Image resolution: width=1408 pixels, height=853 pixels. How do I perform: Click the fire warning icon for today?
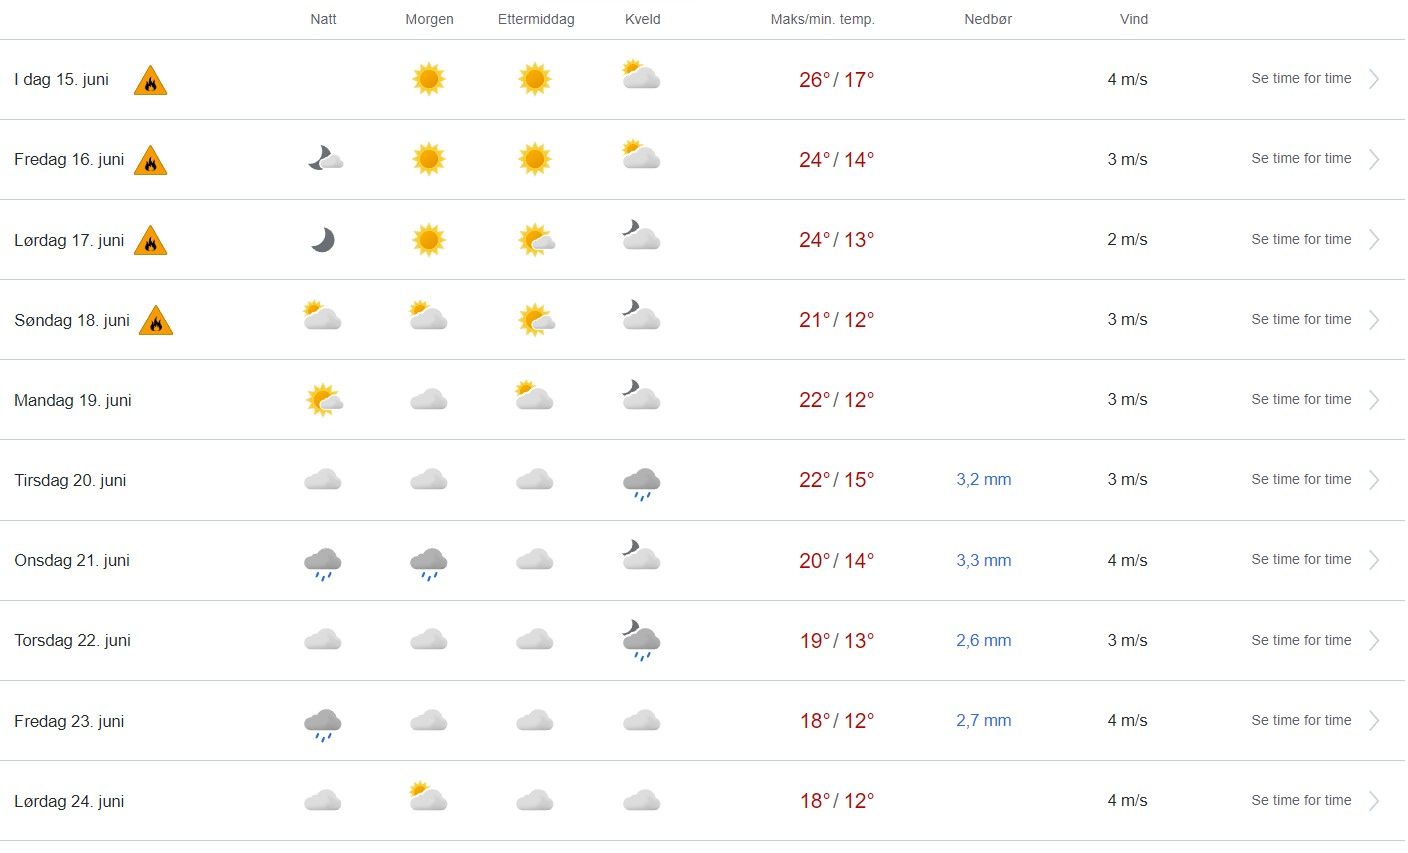pyautogui.click(x=150, y=81)
